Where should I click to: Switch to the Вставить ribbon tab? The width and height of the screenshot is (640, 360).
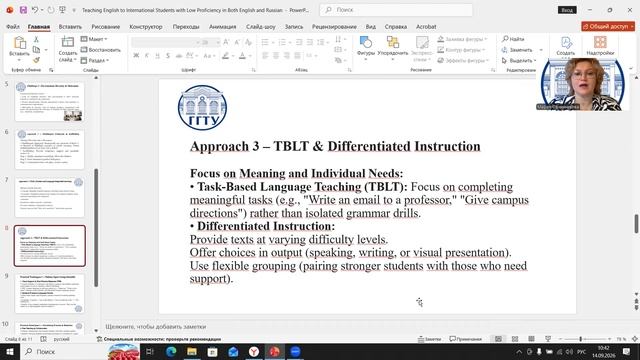click(70, 27)
